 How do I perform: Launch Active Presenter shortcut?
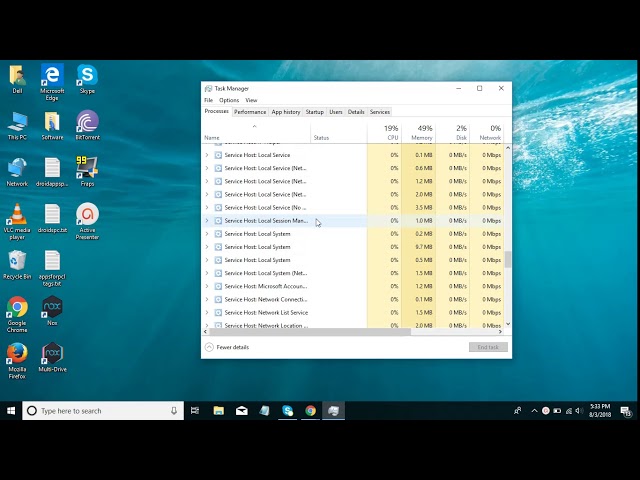pyautogui.click(x=87, y=222)
